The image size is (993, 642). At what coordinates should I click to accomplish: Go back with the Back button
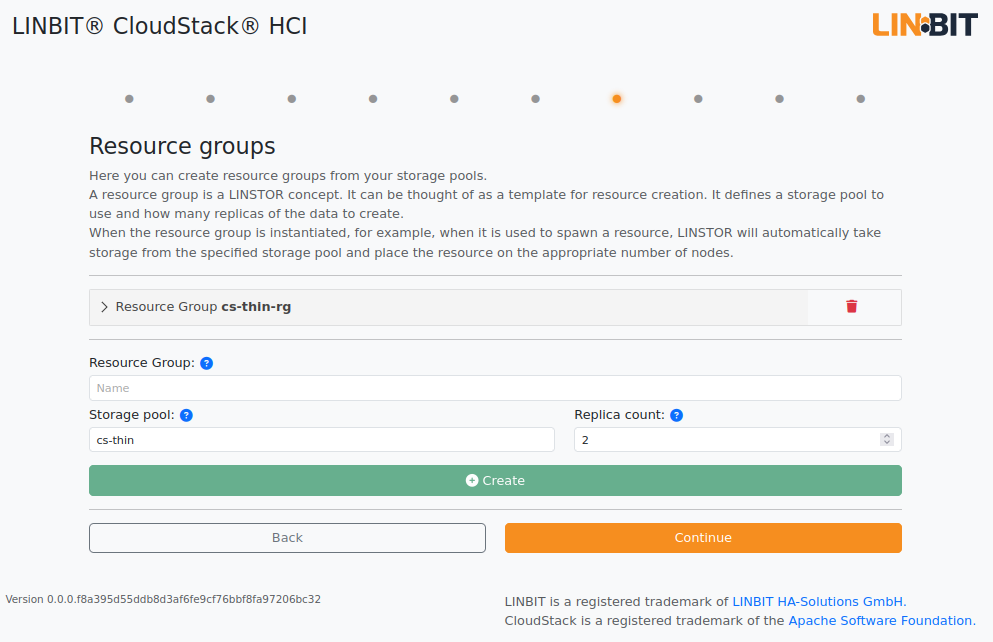point(288,538)
